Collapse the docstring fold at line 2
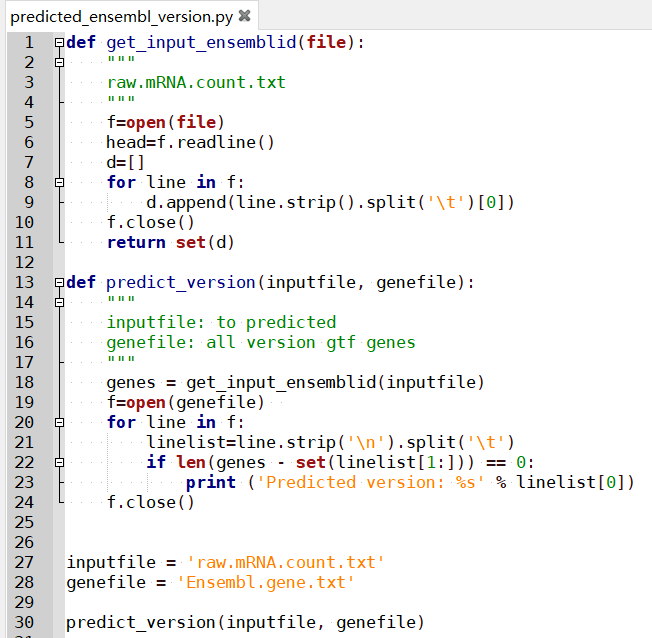This screenshot has width=652, height=638. pyautogui.click(x=59, y=62)
